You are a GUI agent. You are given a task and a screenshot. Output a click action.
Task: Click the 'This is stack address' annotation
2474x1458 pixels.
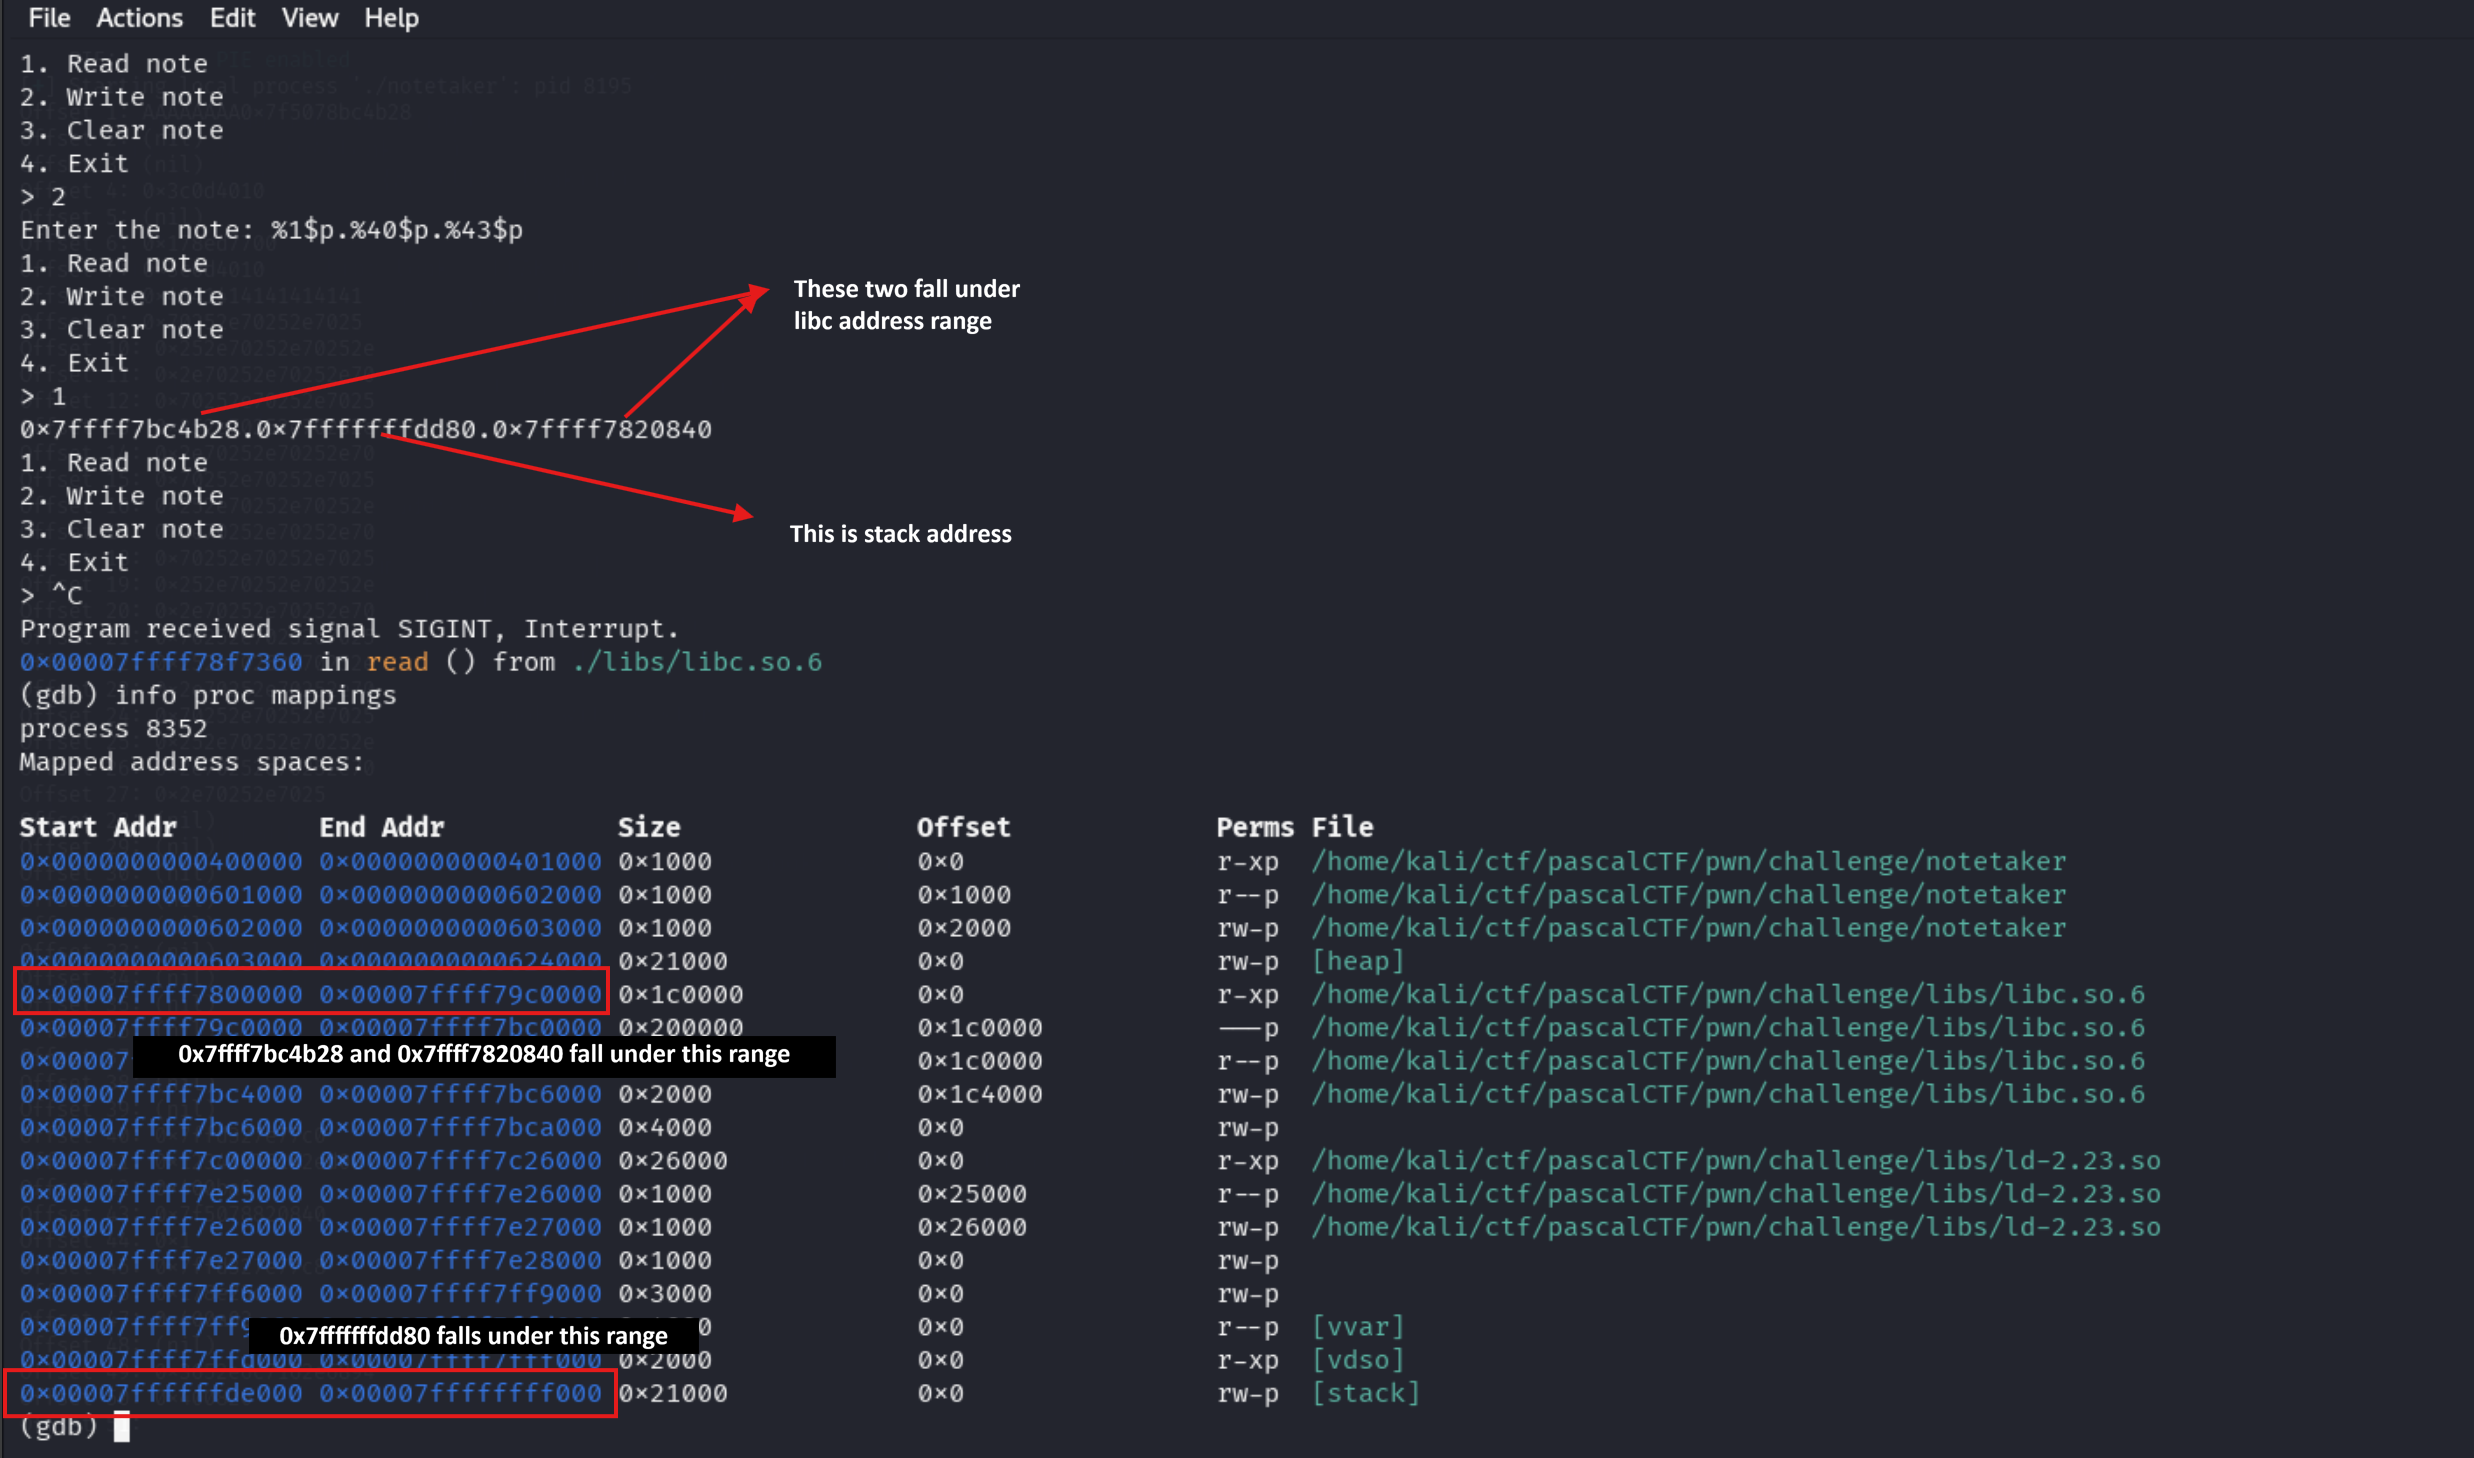click(x=899, y=533)
